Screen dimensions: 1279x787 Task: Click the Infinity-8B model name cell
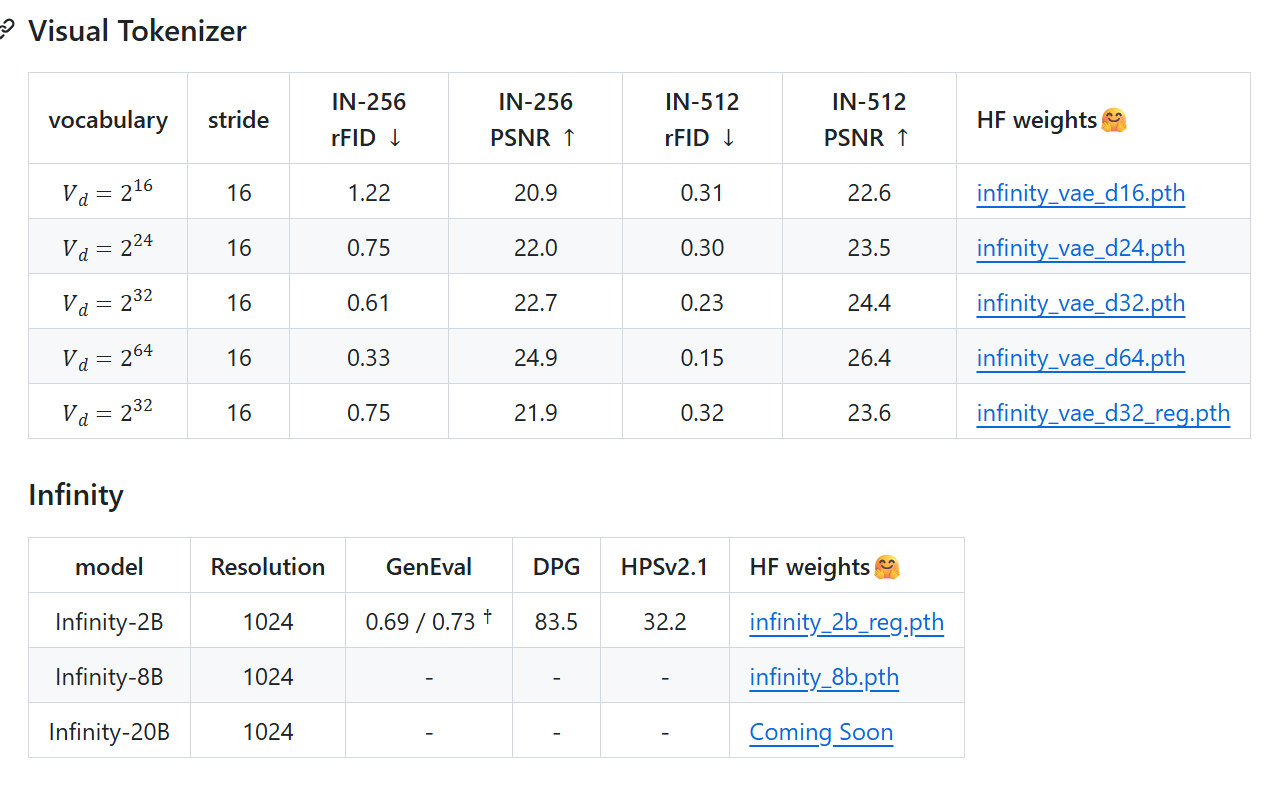(109, 676)
